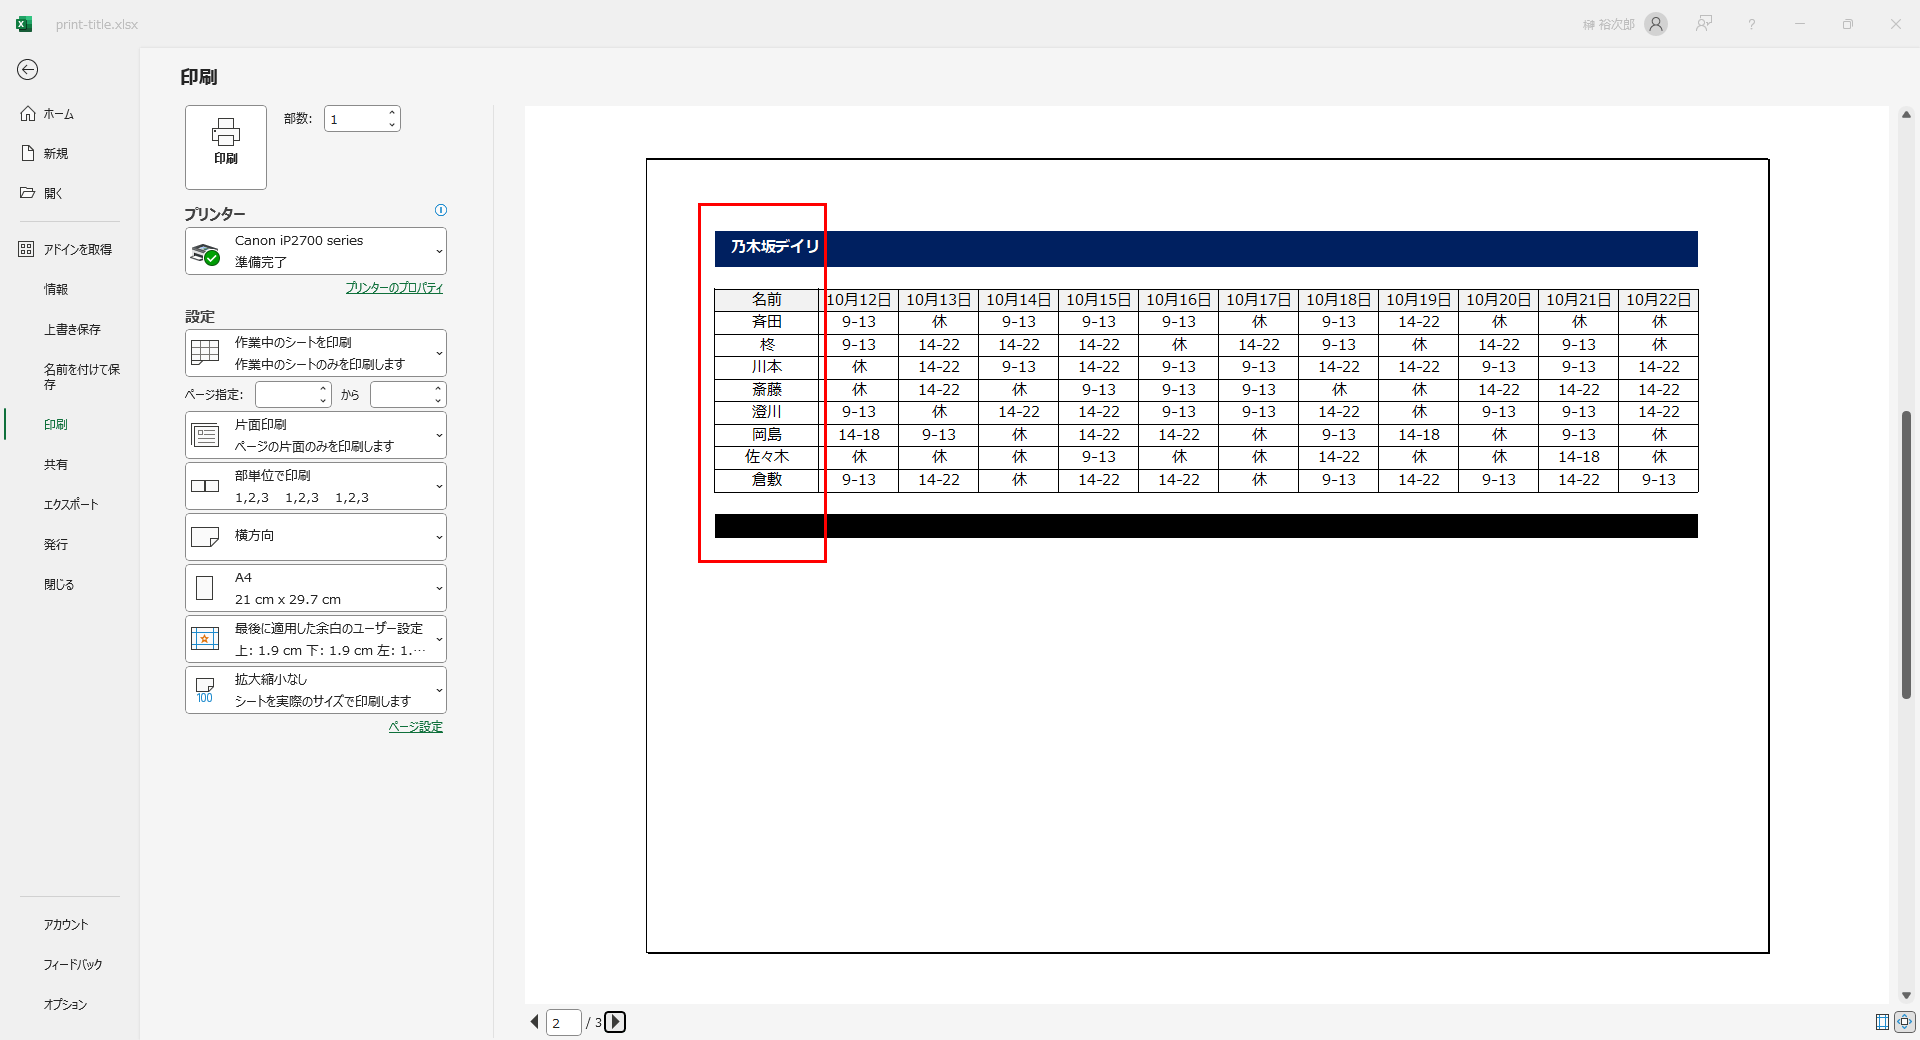Click the page range end field

(401, 395)
